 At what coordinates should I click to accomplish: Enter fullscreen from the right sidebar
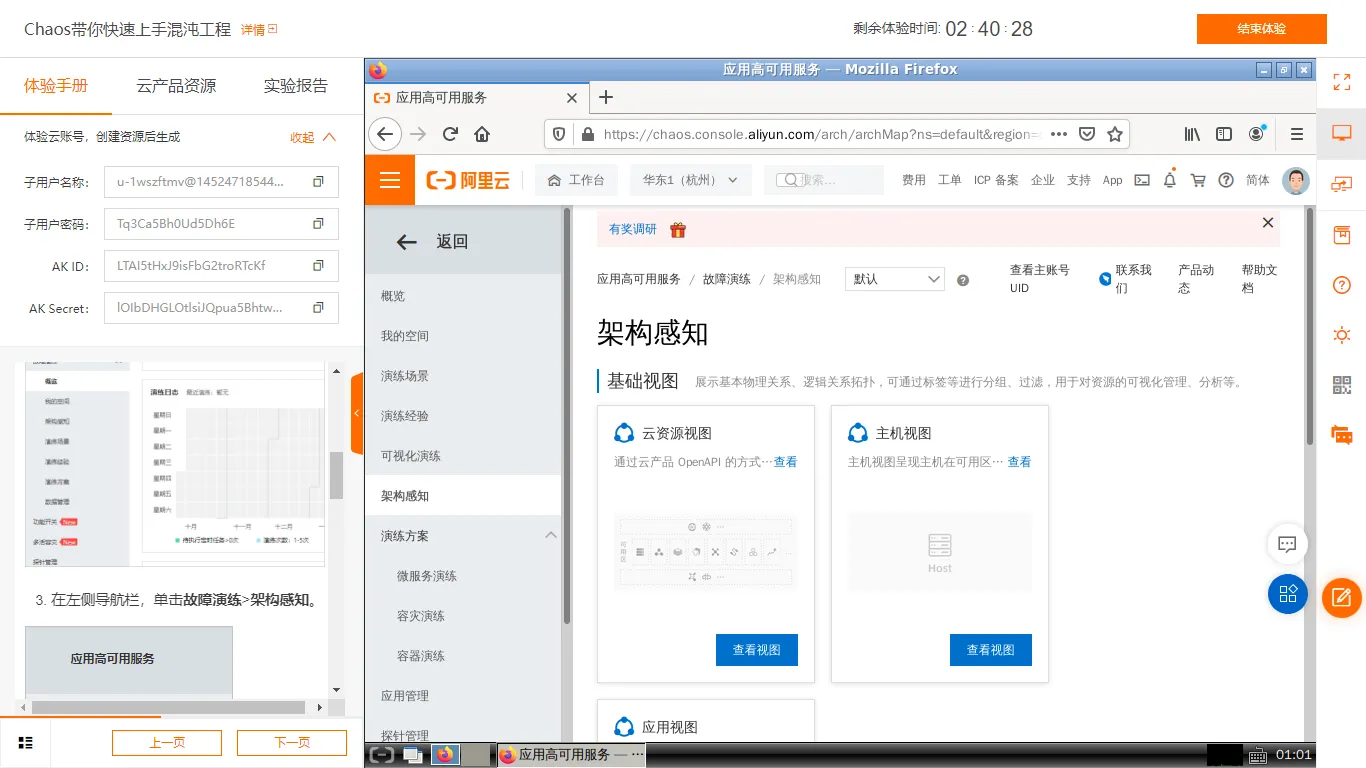(1342, 83)
